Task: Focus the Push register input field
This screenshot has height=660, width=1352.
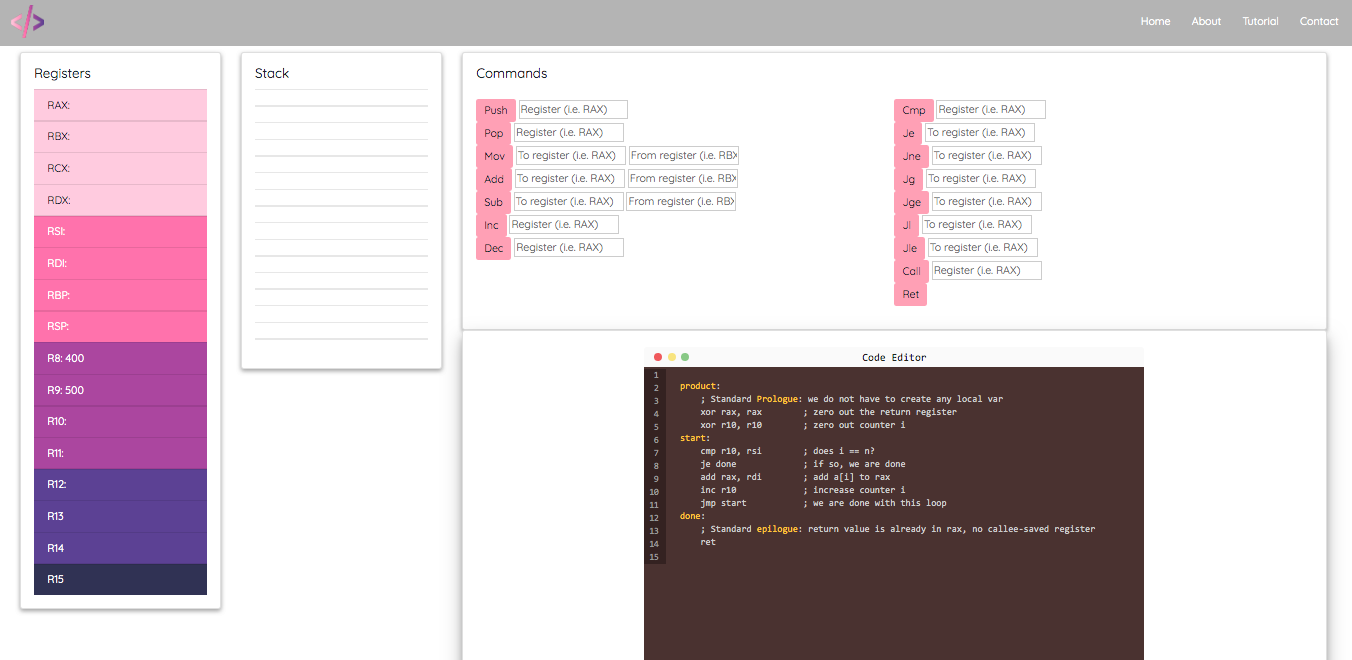Action: tap(573, 109)
